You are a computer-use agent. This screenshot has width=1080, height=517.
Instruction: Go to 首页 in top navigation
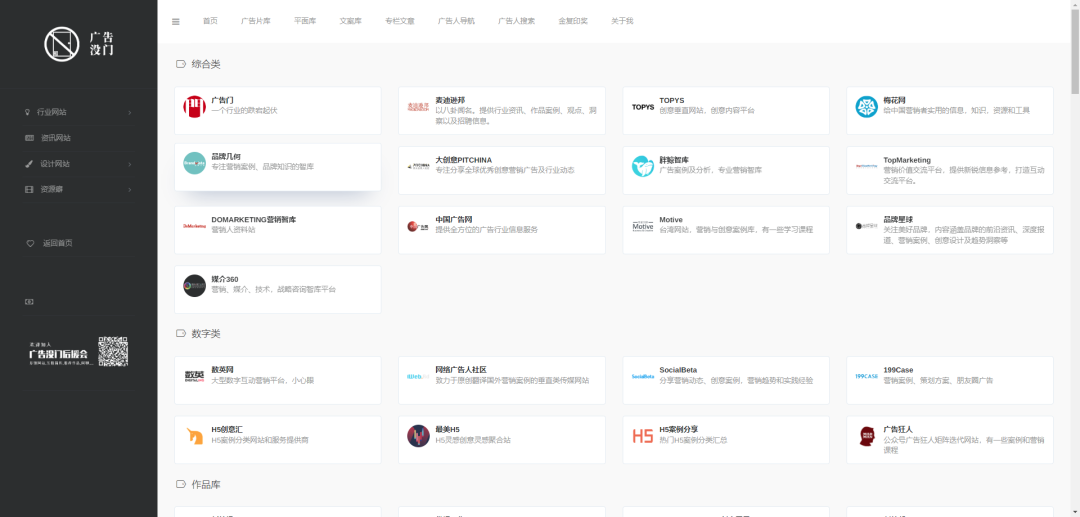[210, 21]
